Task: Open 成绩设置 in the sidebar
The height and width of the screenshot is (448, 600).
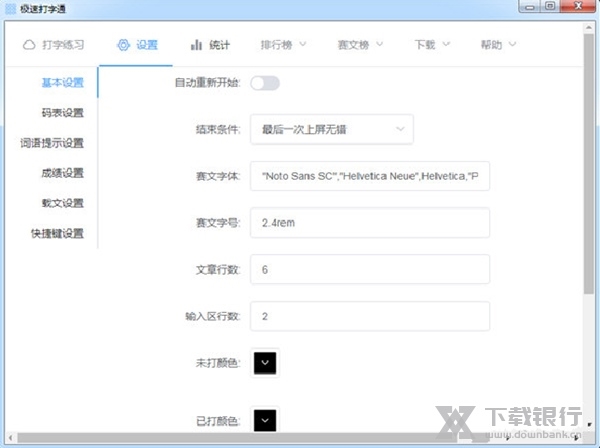Action: [x=62, y=173]
